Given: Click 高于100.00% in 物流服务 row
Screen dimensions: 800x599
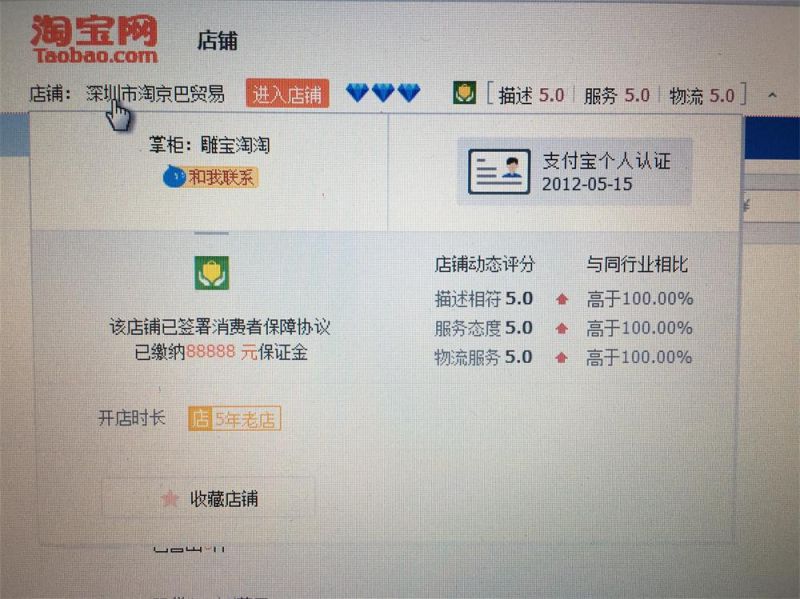Looking at the screenshot, I should [x=639, y=358].
